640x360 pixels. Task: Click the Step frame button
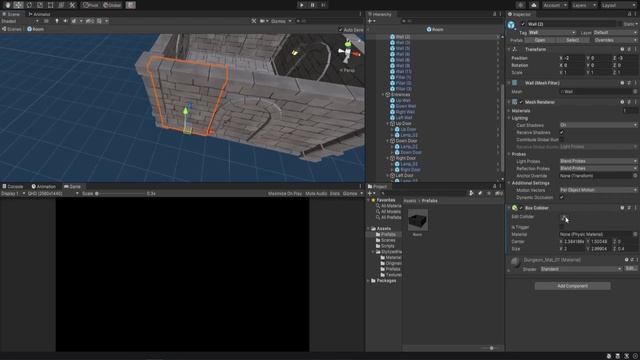[x=323, y=5]
